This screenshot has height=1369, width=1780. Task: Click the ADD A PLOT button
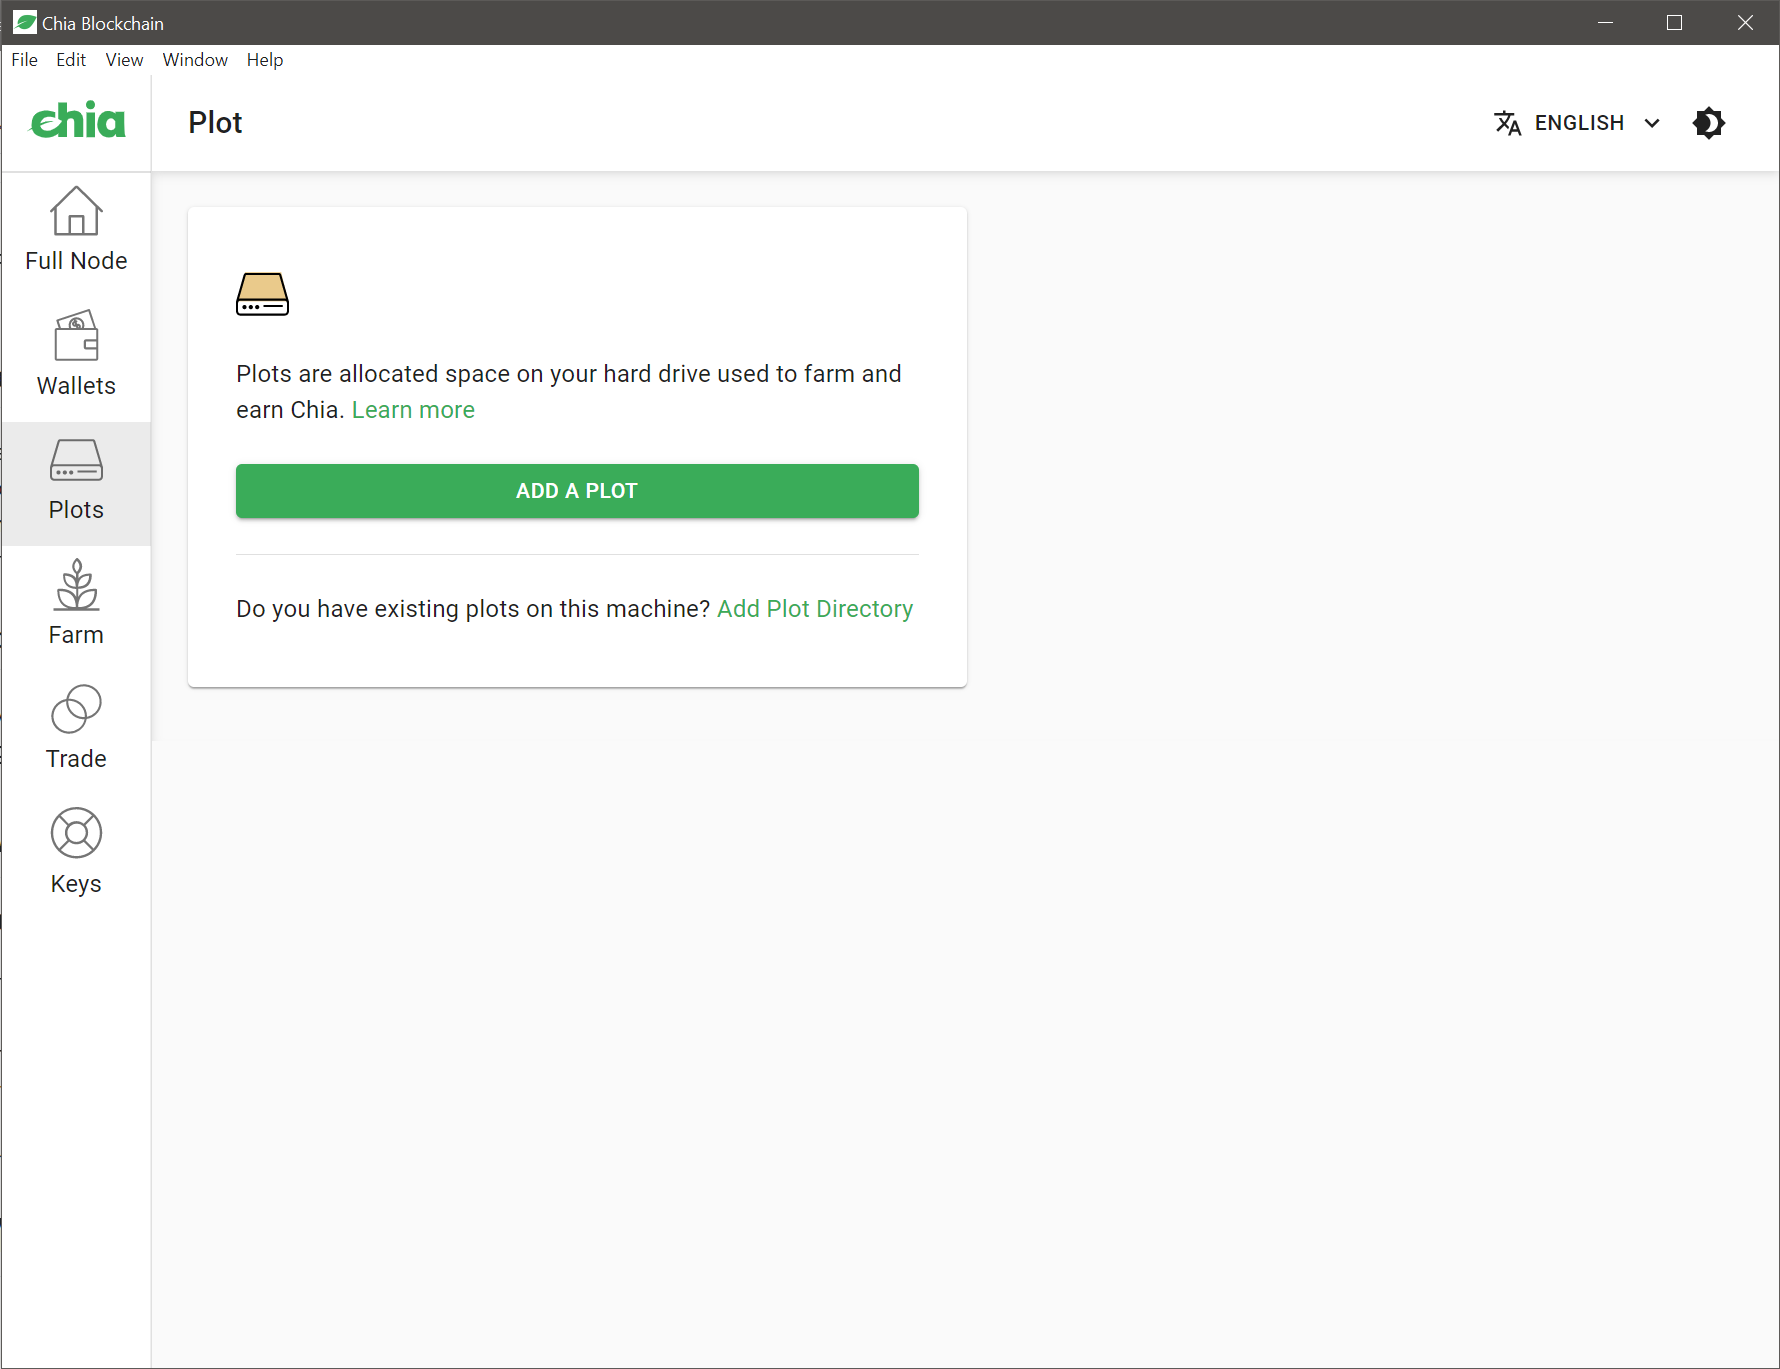click(x=577, y=491)
